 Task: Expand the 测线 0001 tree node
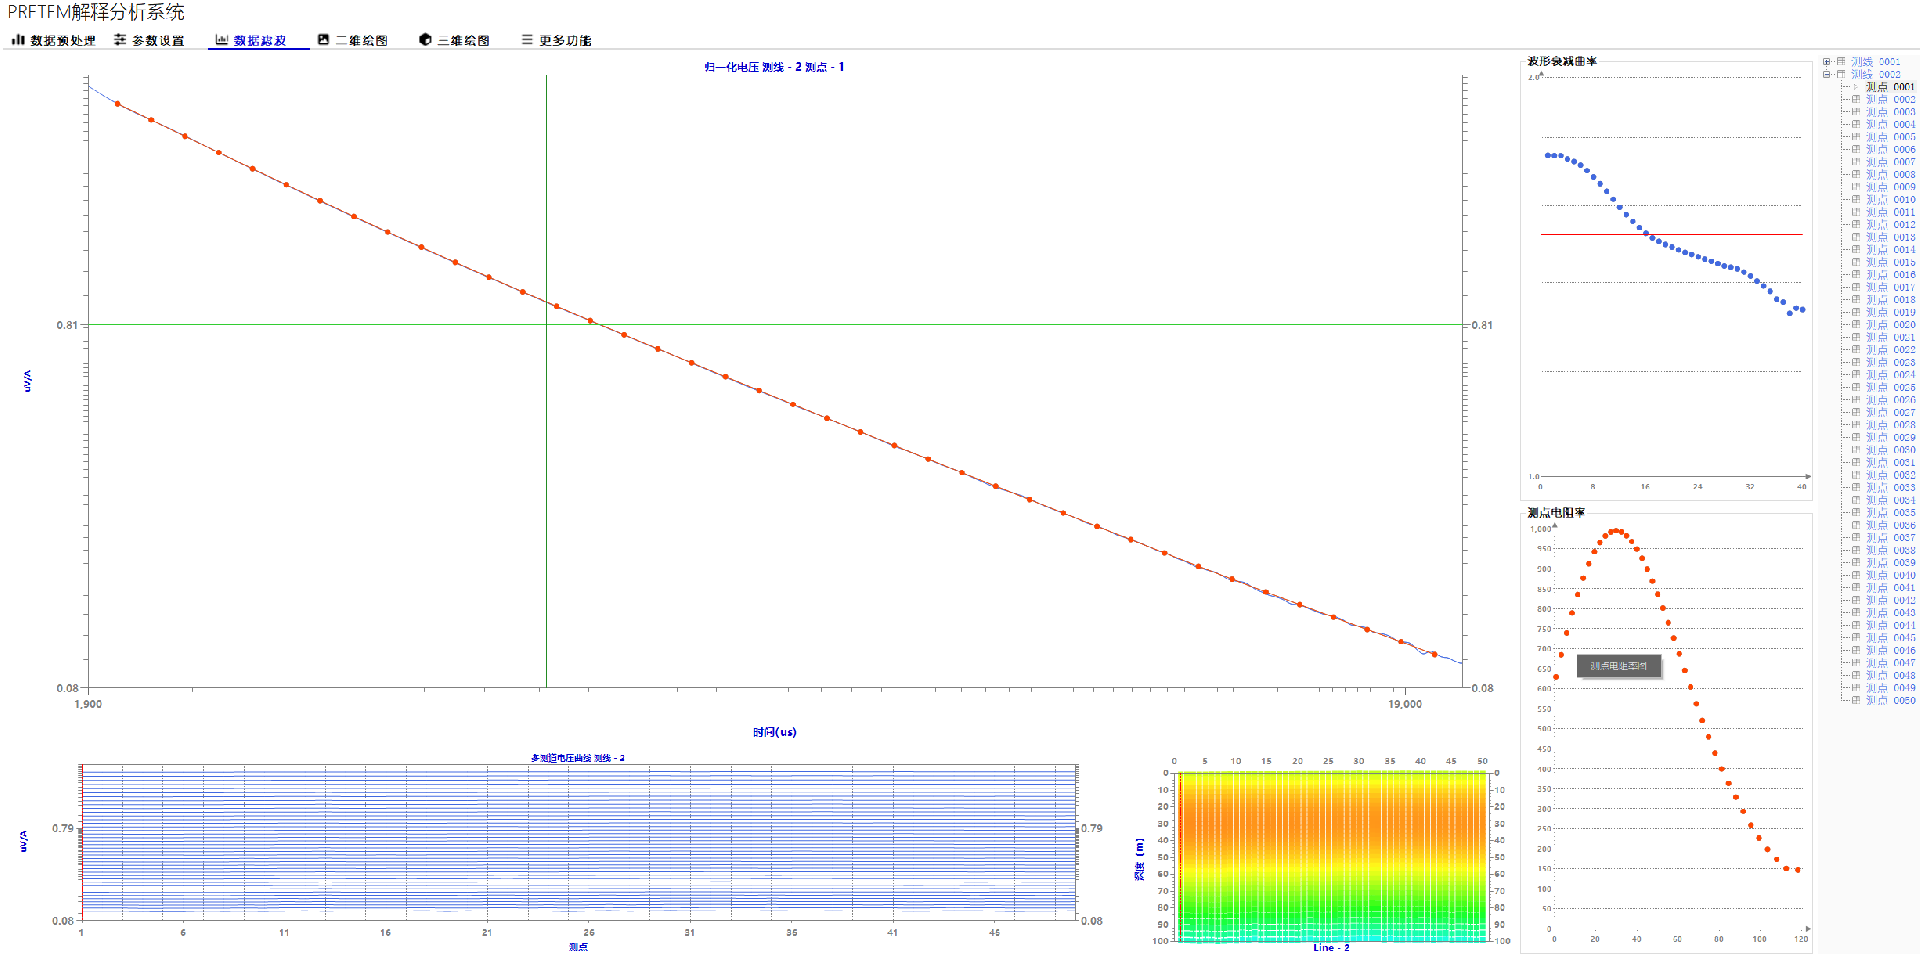pyautogui.click(x=1827, y=62)
